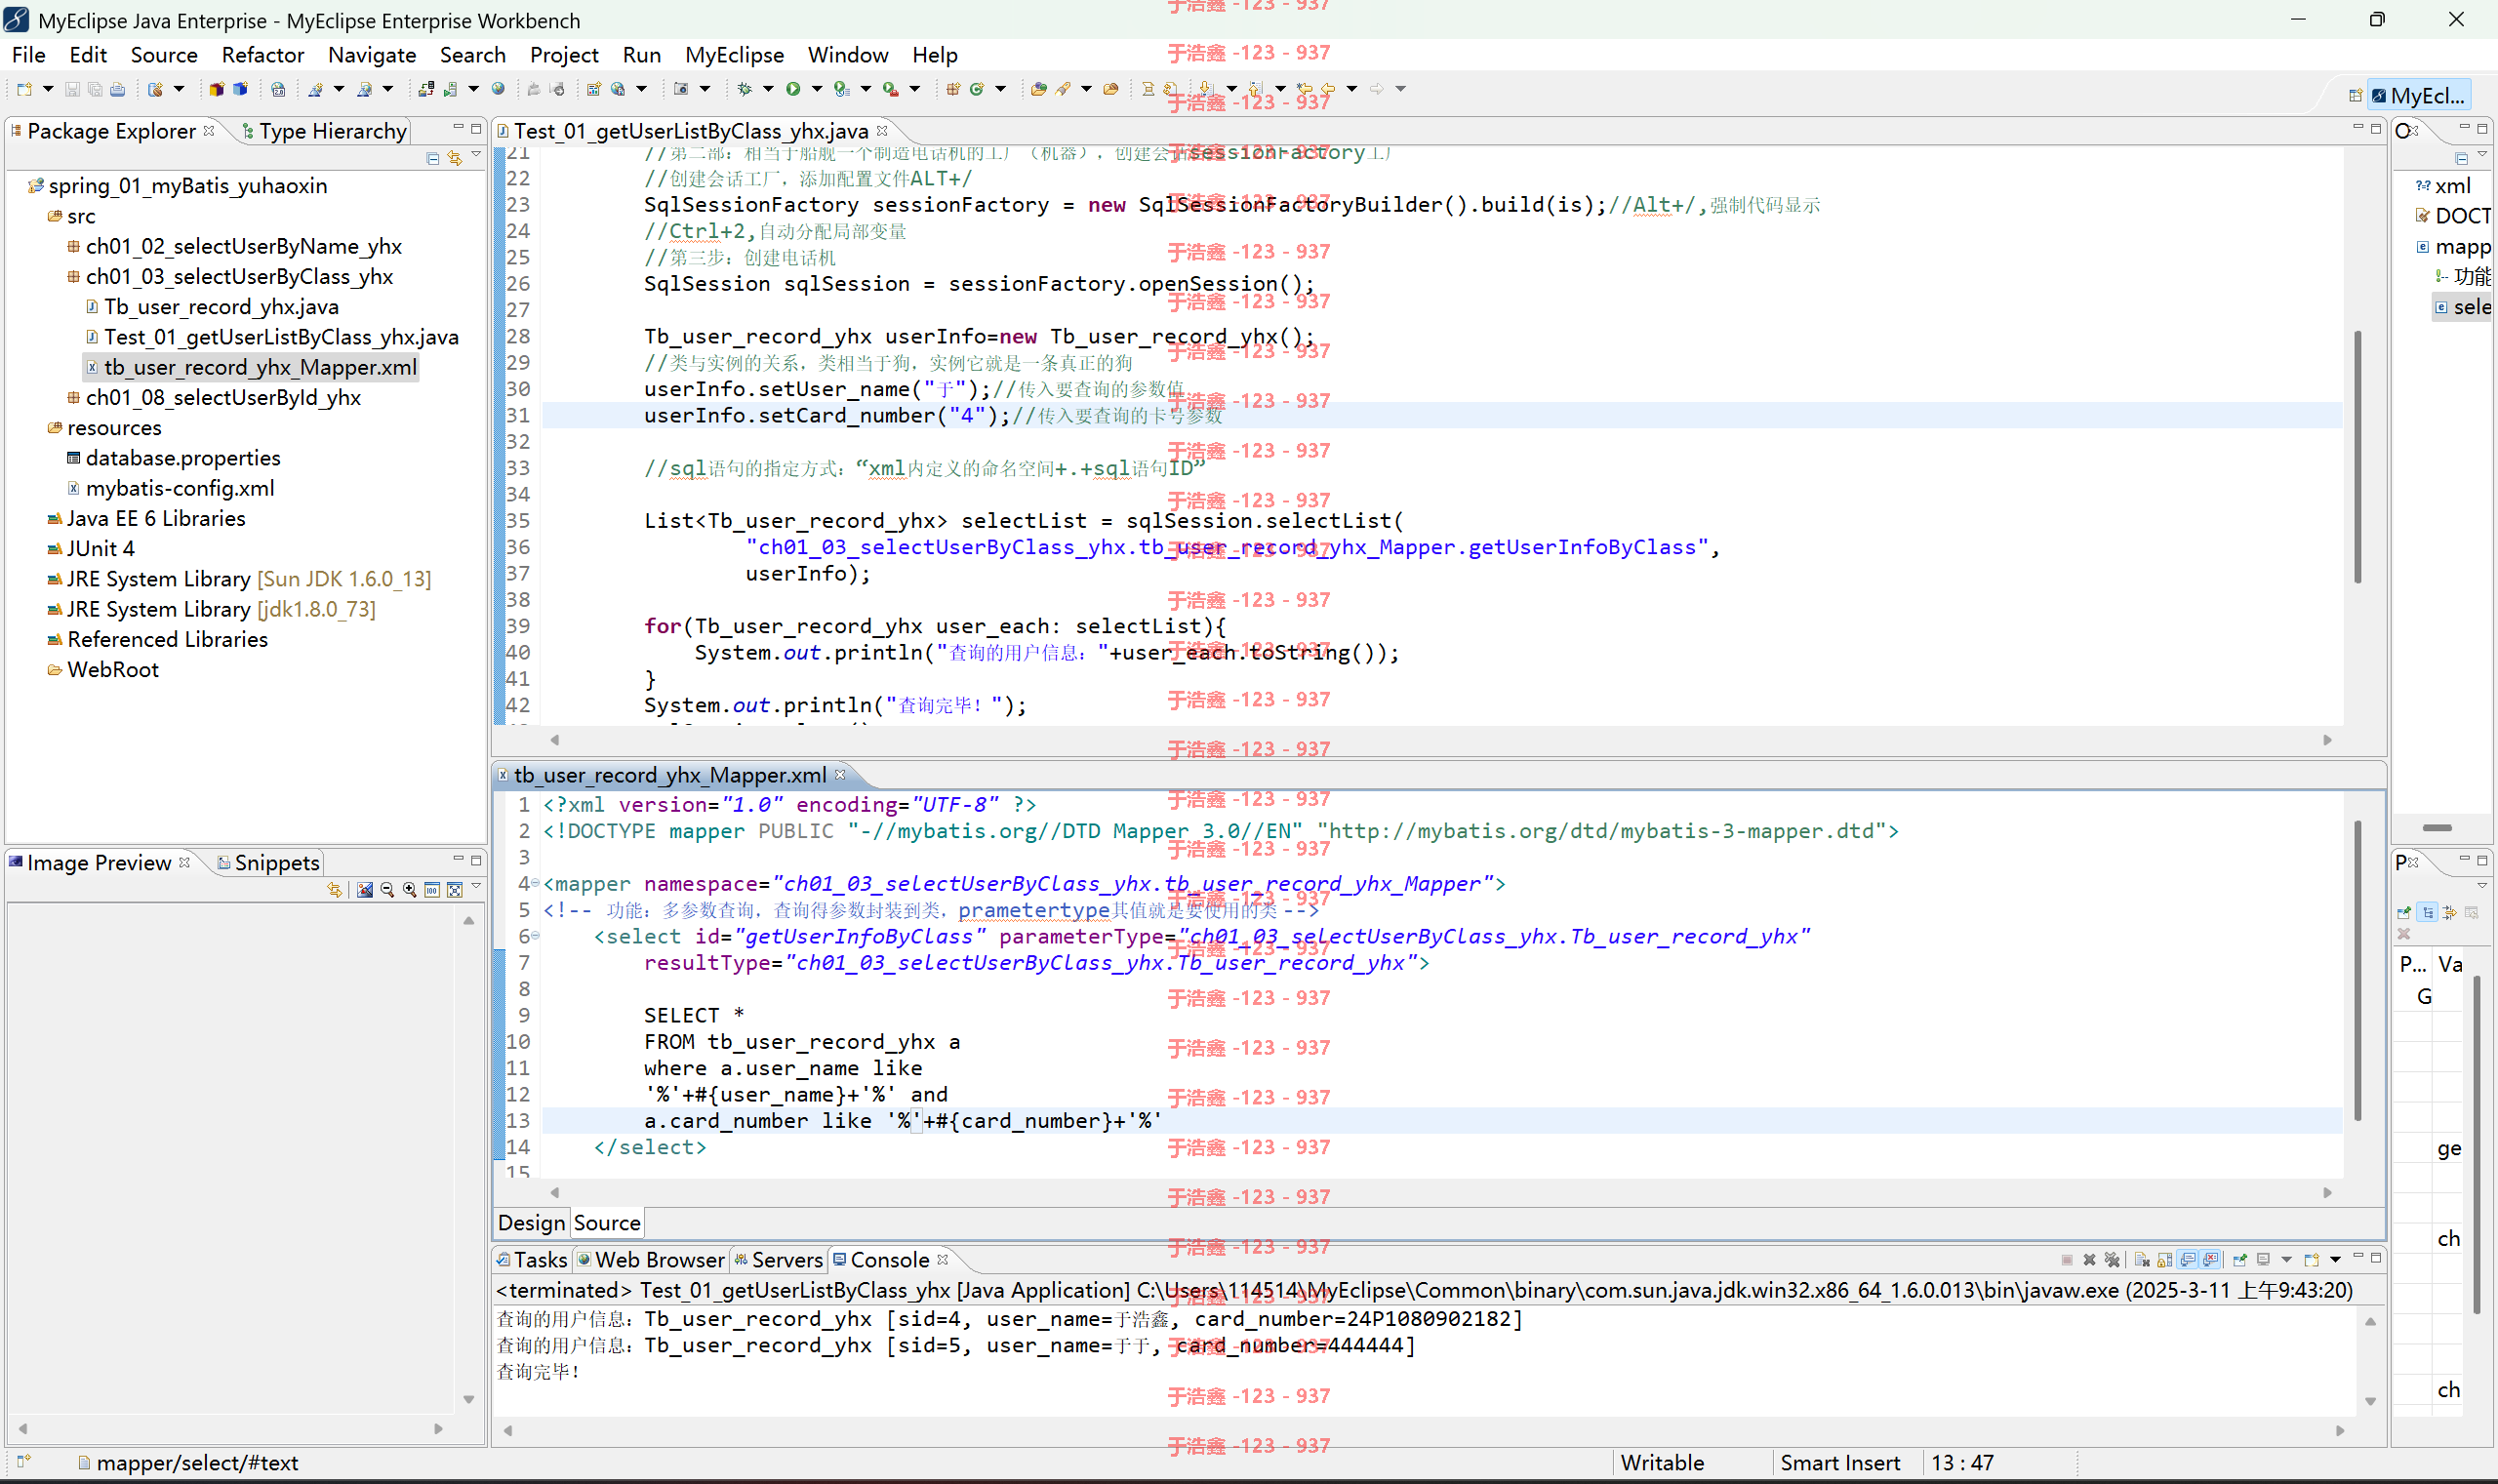The width and height of the screenshot is (2498, 1484).
Task: Click the Open Web Browser globe icon
Action: [498, 89]
